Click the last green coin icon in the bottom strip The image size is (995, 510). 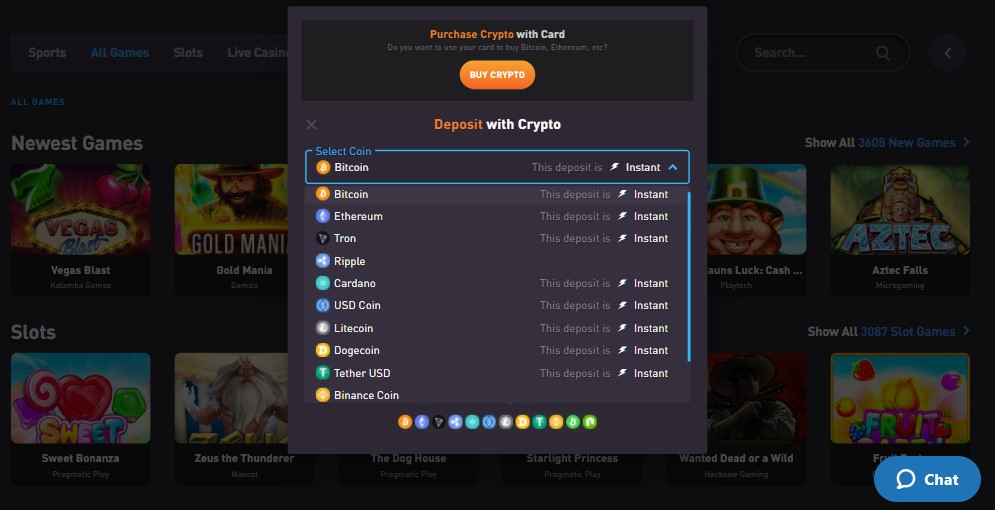(590, 422)
